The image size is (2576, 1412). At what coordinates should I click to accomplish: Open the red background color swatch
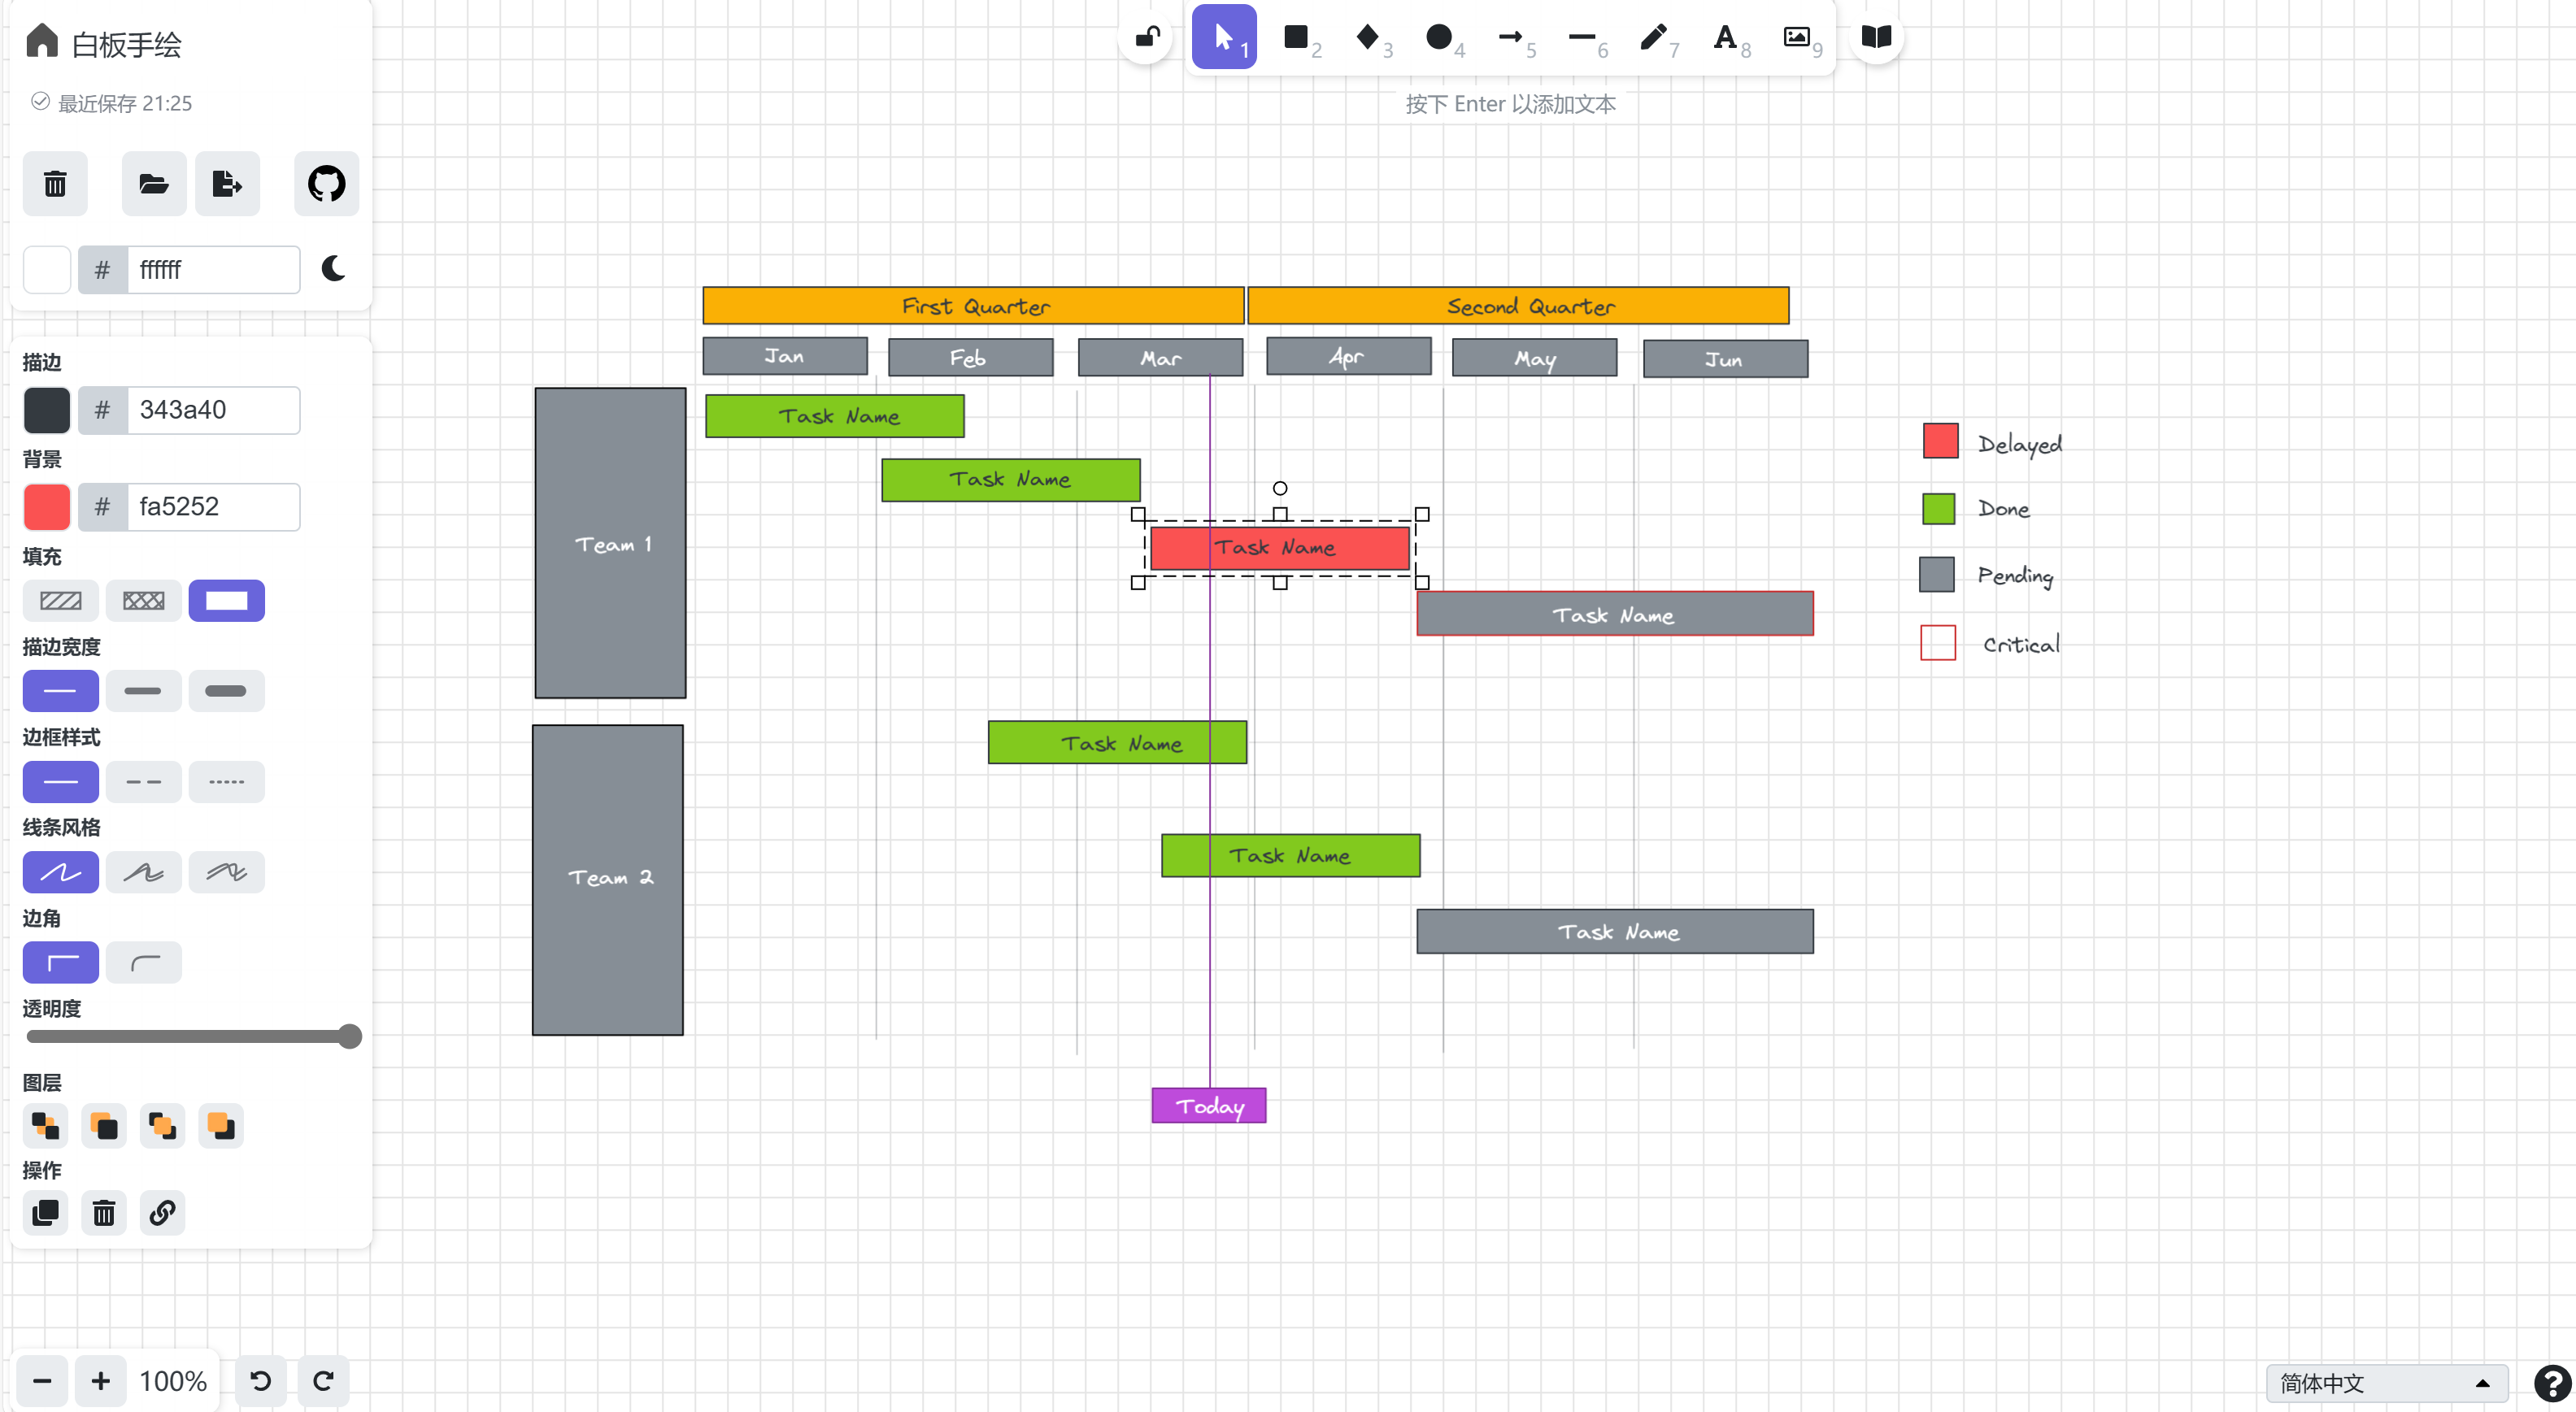pos(46,506)
